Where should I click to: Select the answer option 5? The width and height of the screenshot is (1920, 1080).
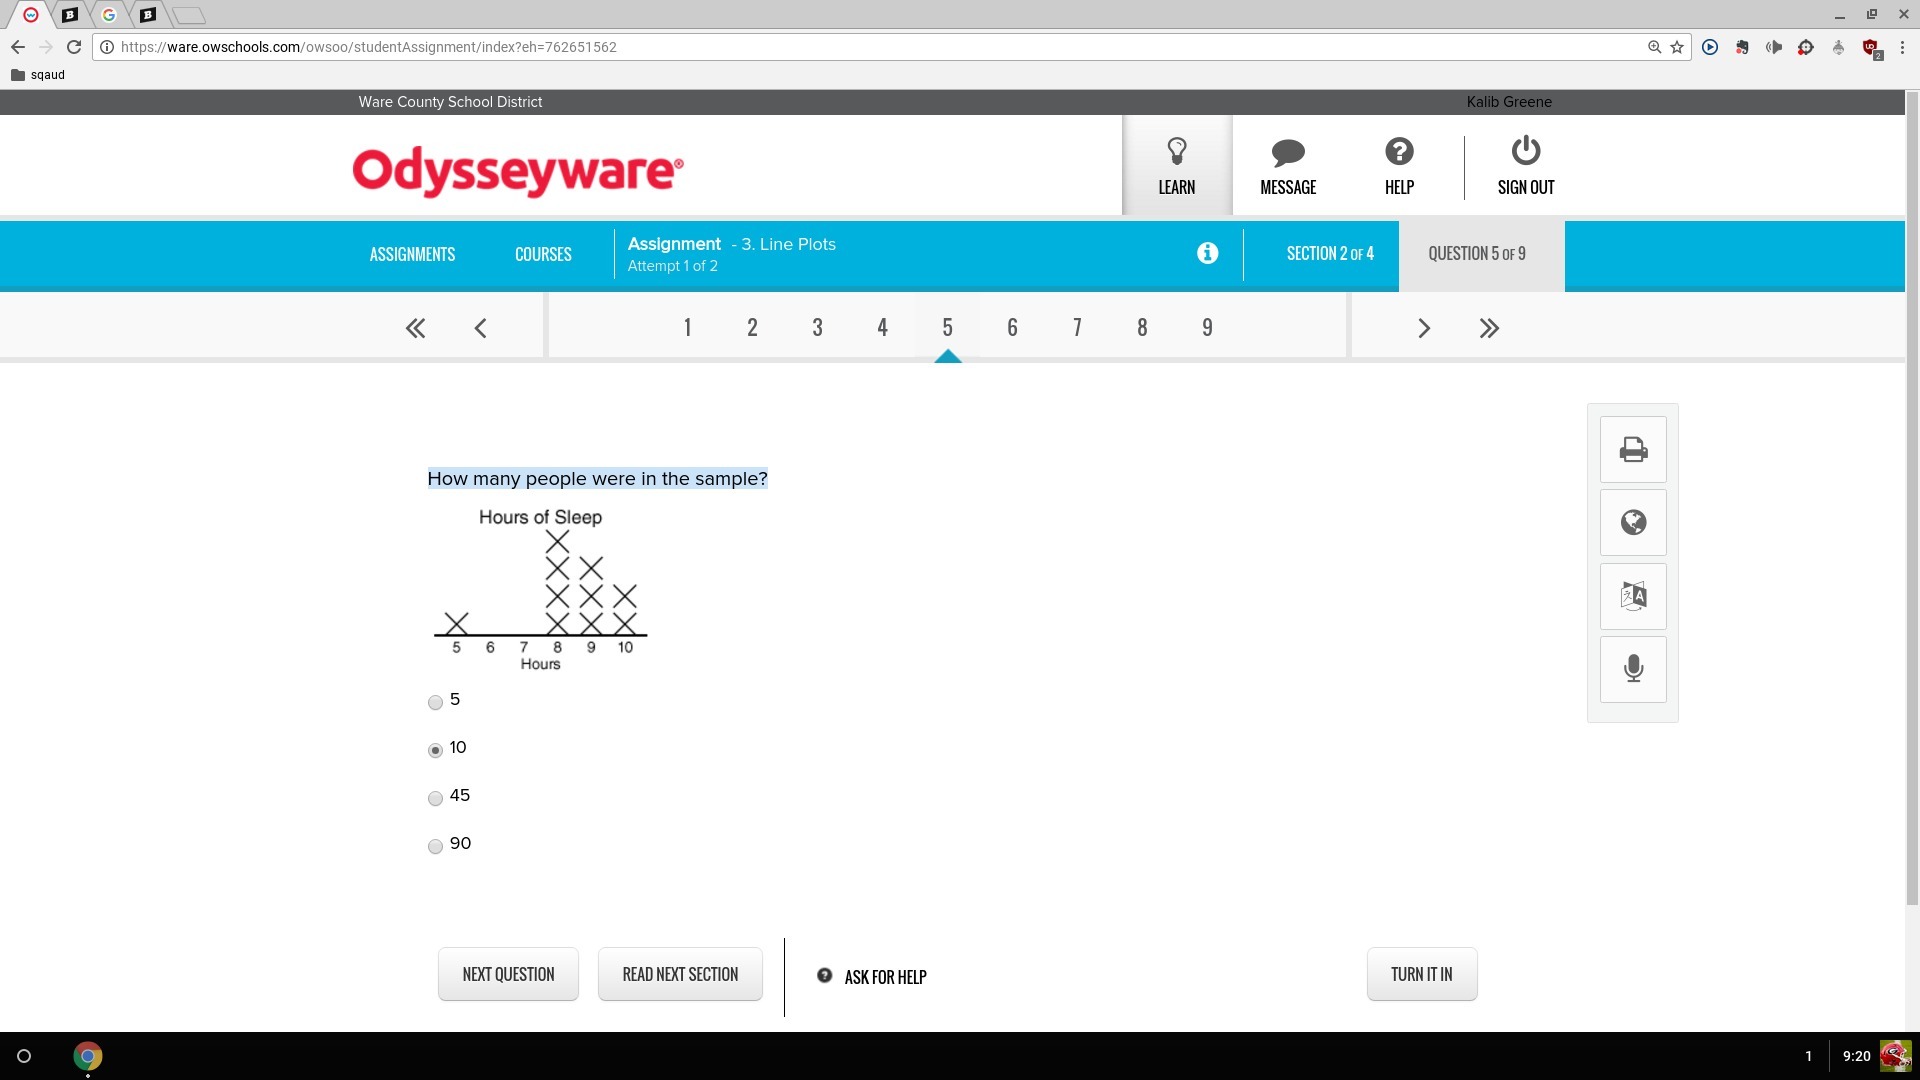pyautogui.click(x=435, y=702)
